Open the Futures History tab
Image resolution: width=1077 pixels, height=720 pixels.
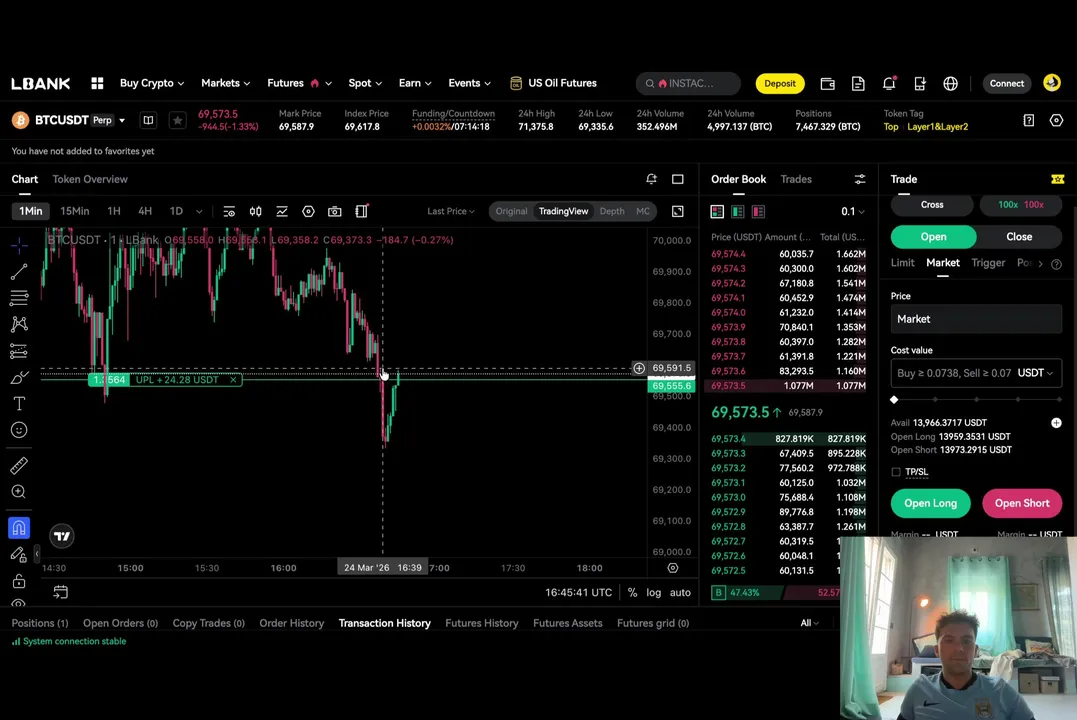[x=481, y=623]
